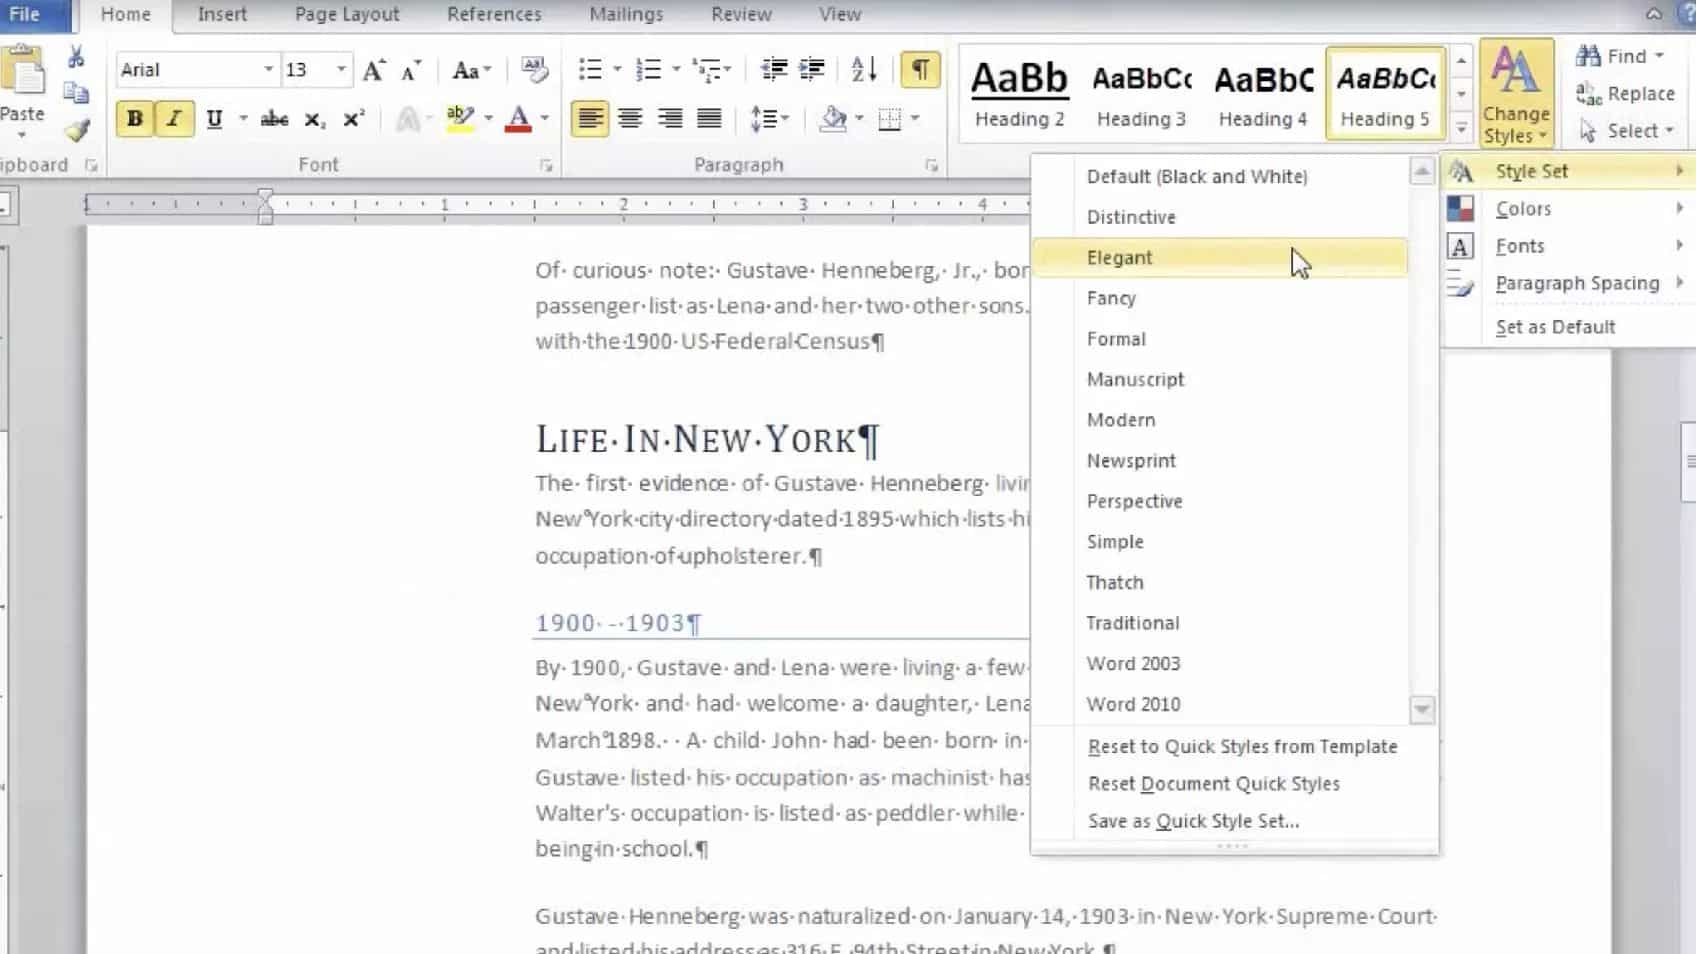The height and width of the screenshot is (954, 1696).
Task: Choose Save as Quick Style Set
Action: coord(1193,820)
